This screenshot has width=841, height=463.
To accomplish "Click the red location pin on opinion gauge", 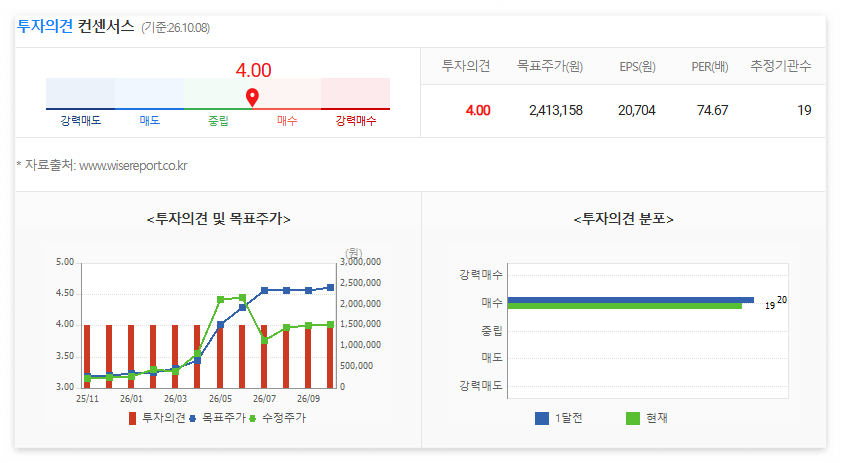I will tap(252, 98).
